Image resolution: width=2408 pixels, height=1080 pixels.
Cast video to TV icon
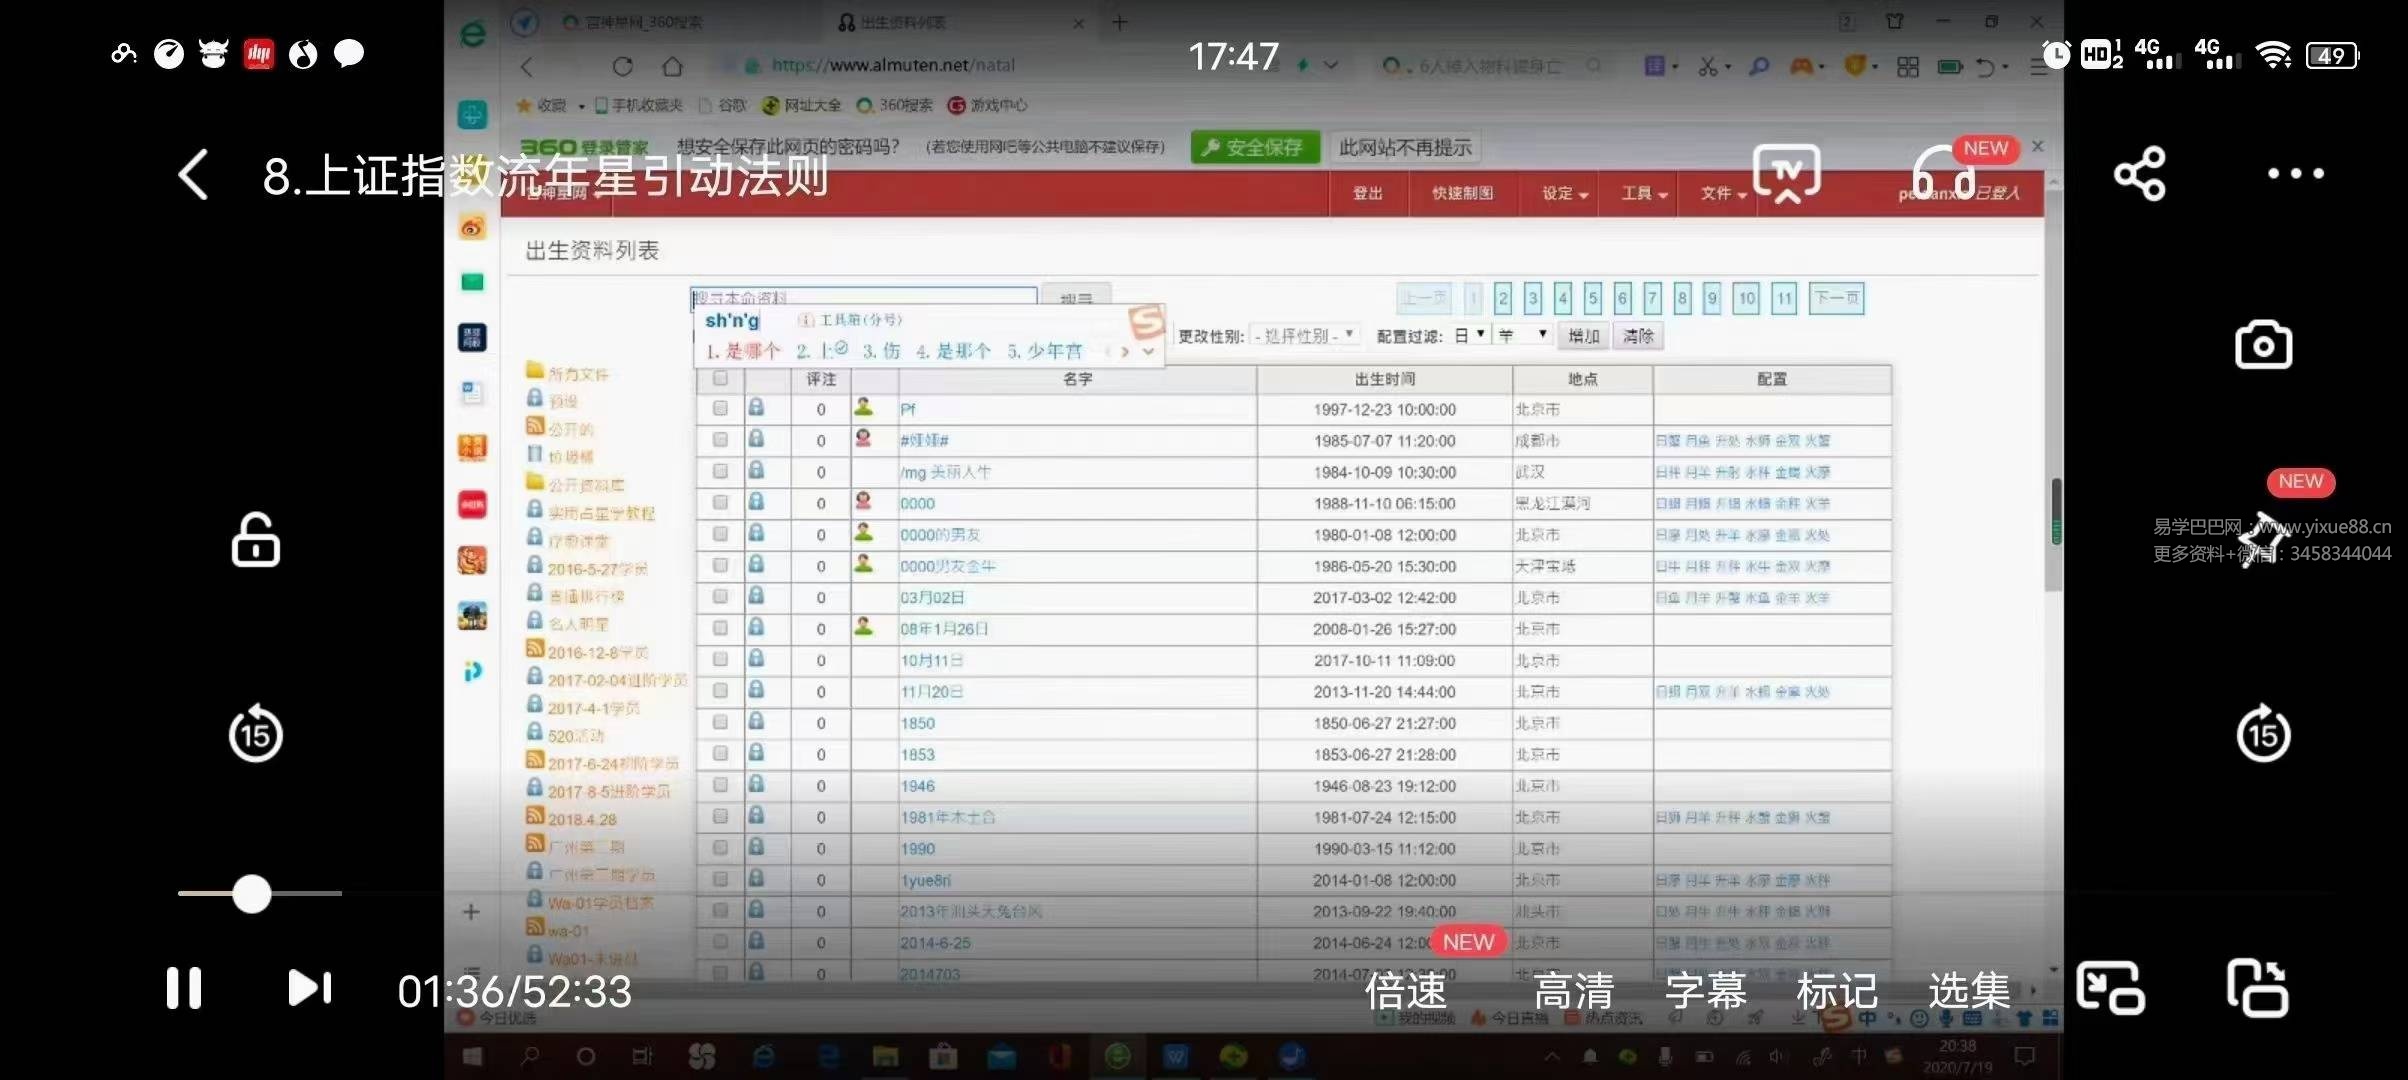pos(1786,173)
